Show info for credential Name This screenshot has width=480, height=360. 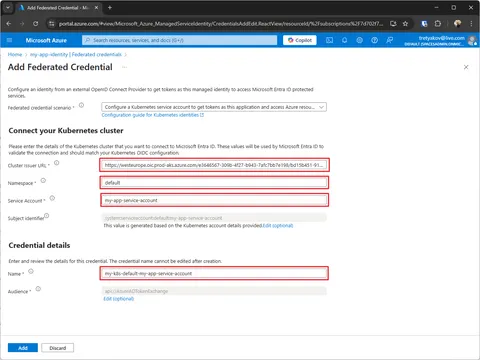pos(31,271)
